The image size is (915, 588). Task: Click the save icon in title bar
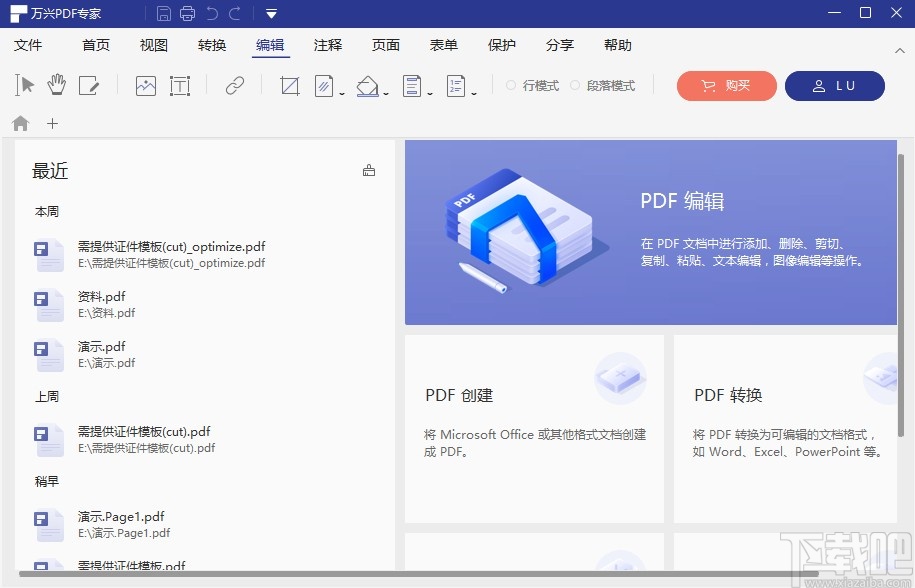(x=163, y=13)
